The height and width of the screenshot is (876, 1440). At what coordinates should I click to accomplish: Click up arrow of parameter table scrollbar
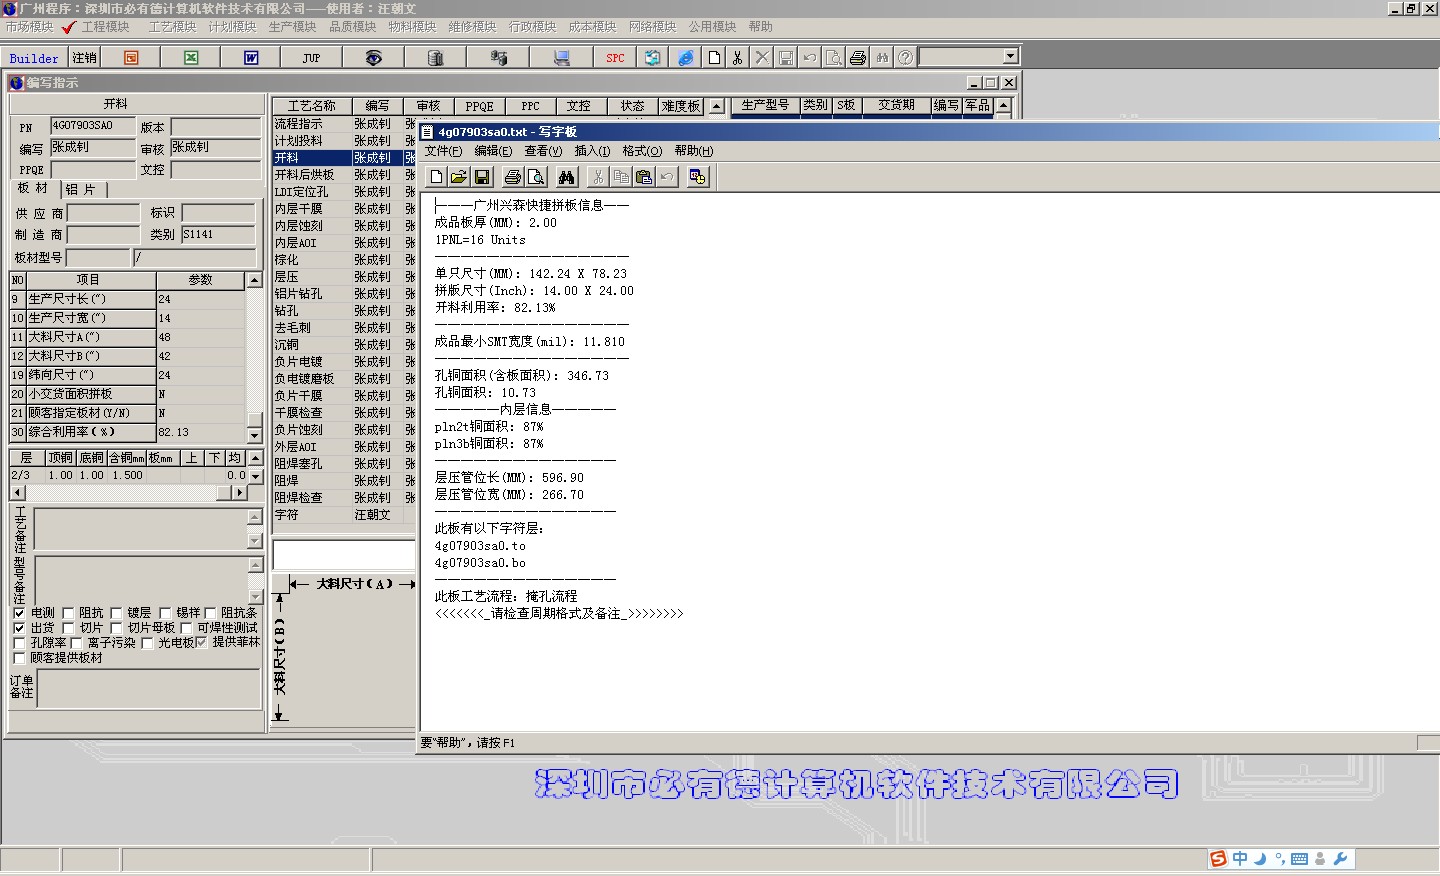pyautogui.click(x=254, y=280)
